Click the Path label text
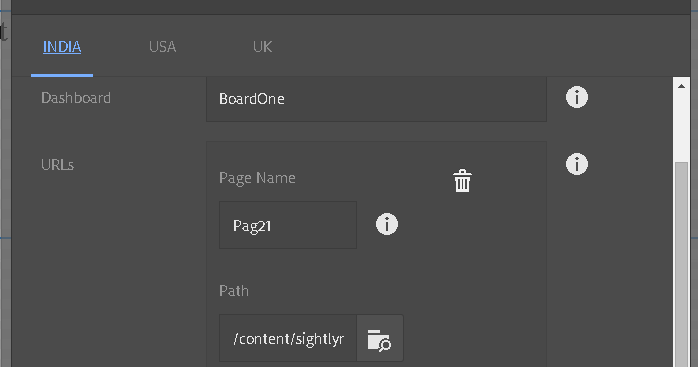The width and height of the screenshot is (698, 367). point(234,291)
